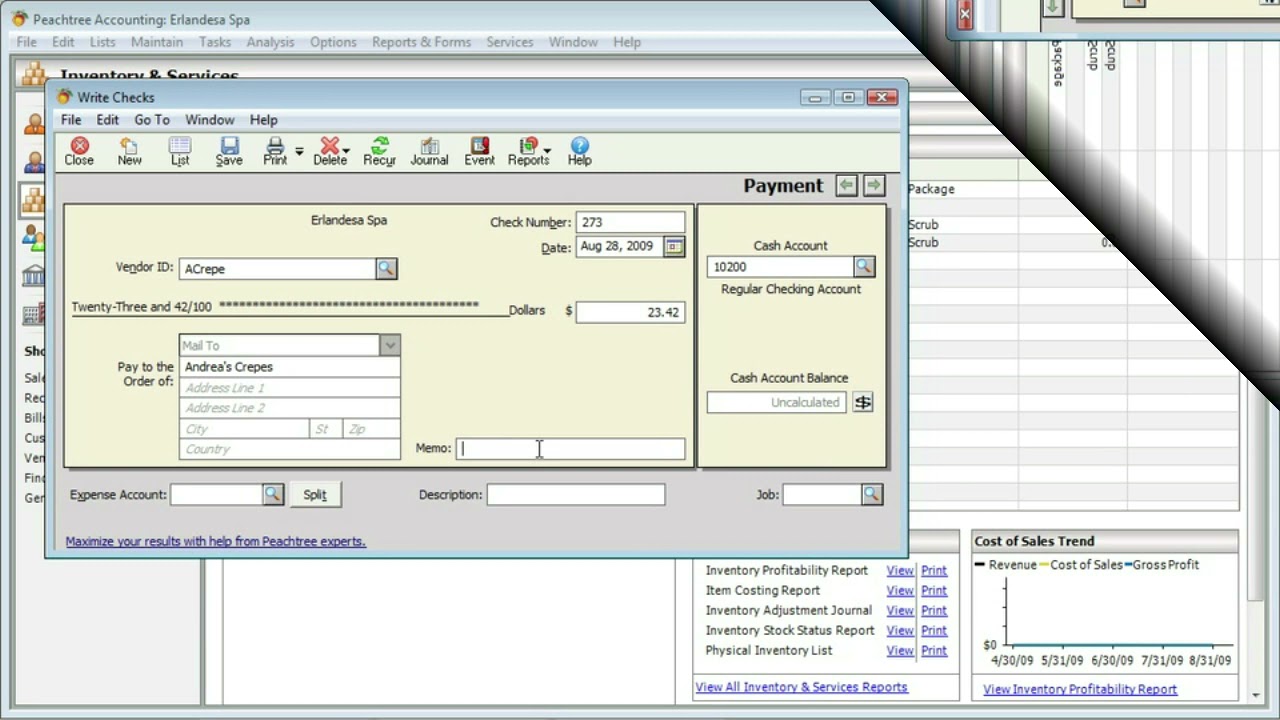Expand the Mail To dropdown
1280x720 pixels.
click(x=390, y=345)
